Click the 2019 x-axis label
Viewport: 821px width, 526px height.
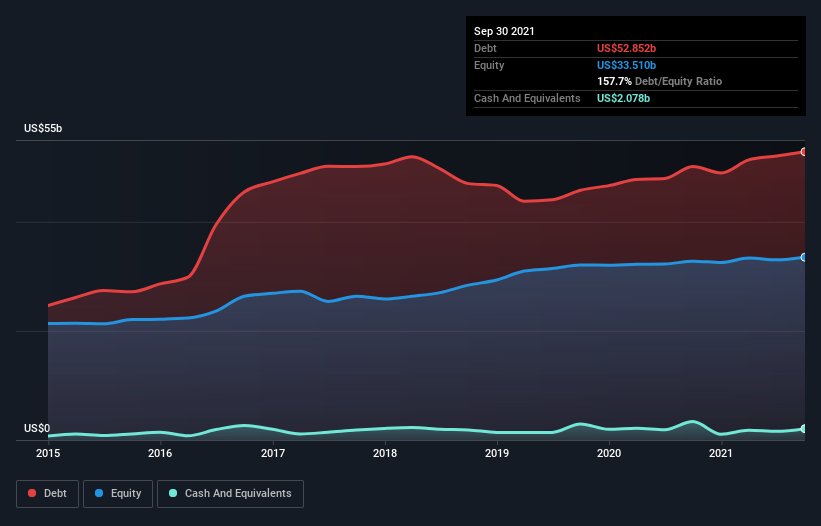(x=497, y=453)
